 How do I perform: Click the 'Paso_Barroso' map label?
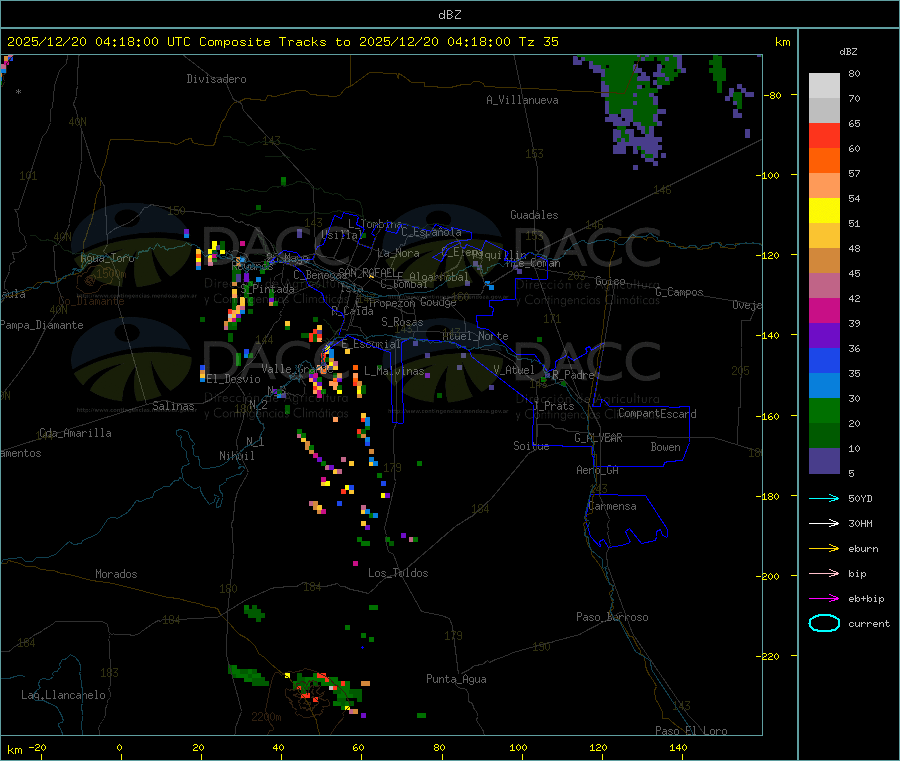(x=612, y=617)
